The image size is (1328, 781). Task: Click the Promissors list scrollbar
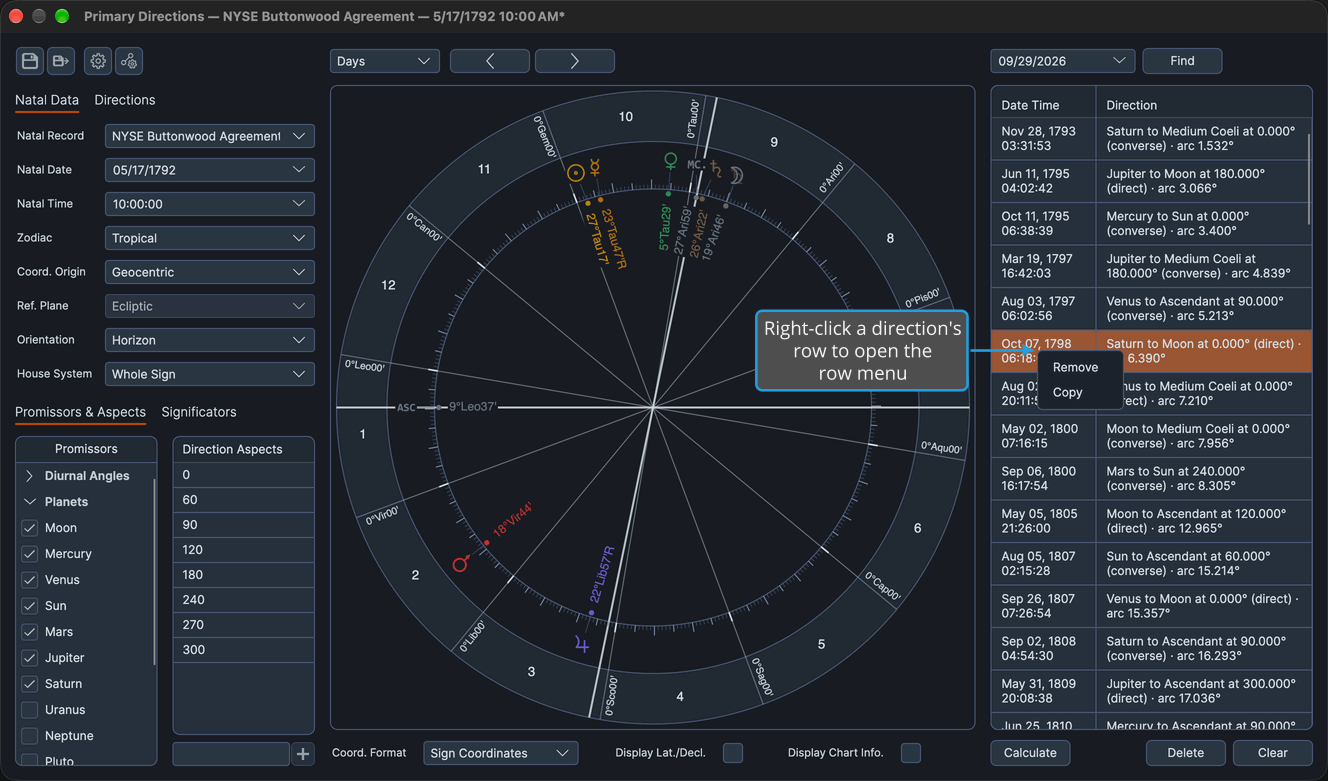154,572
